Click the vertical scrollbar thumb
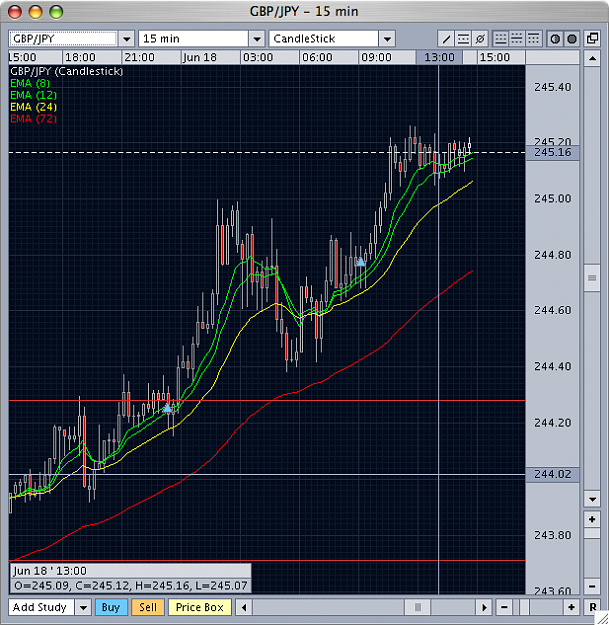Viewport: 609px width, 625px height. pos(592,278)
